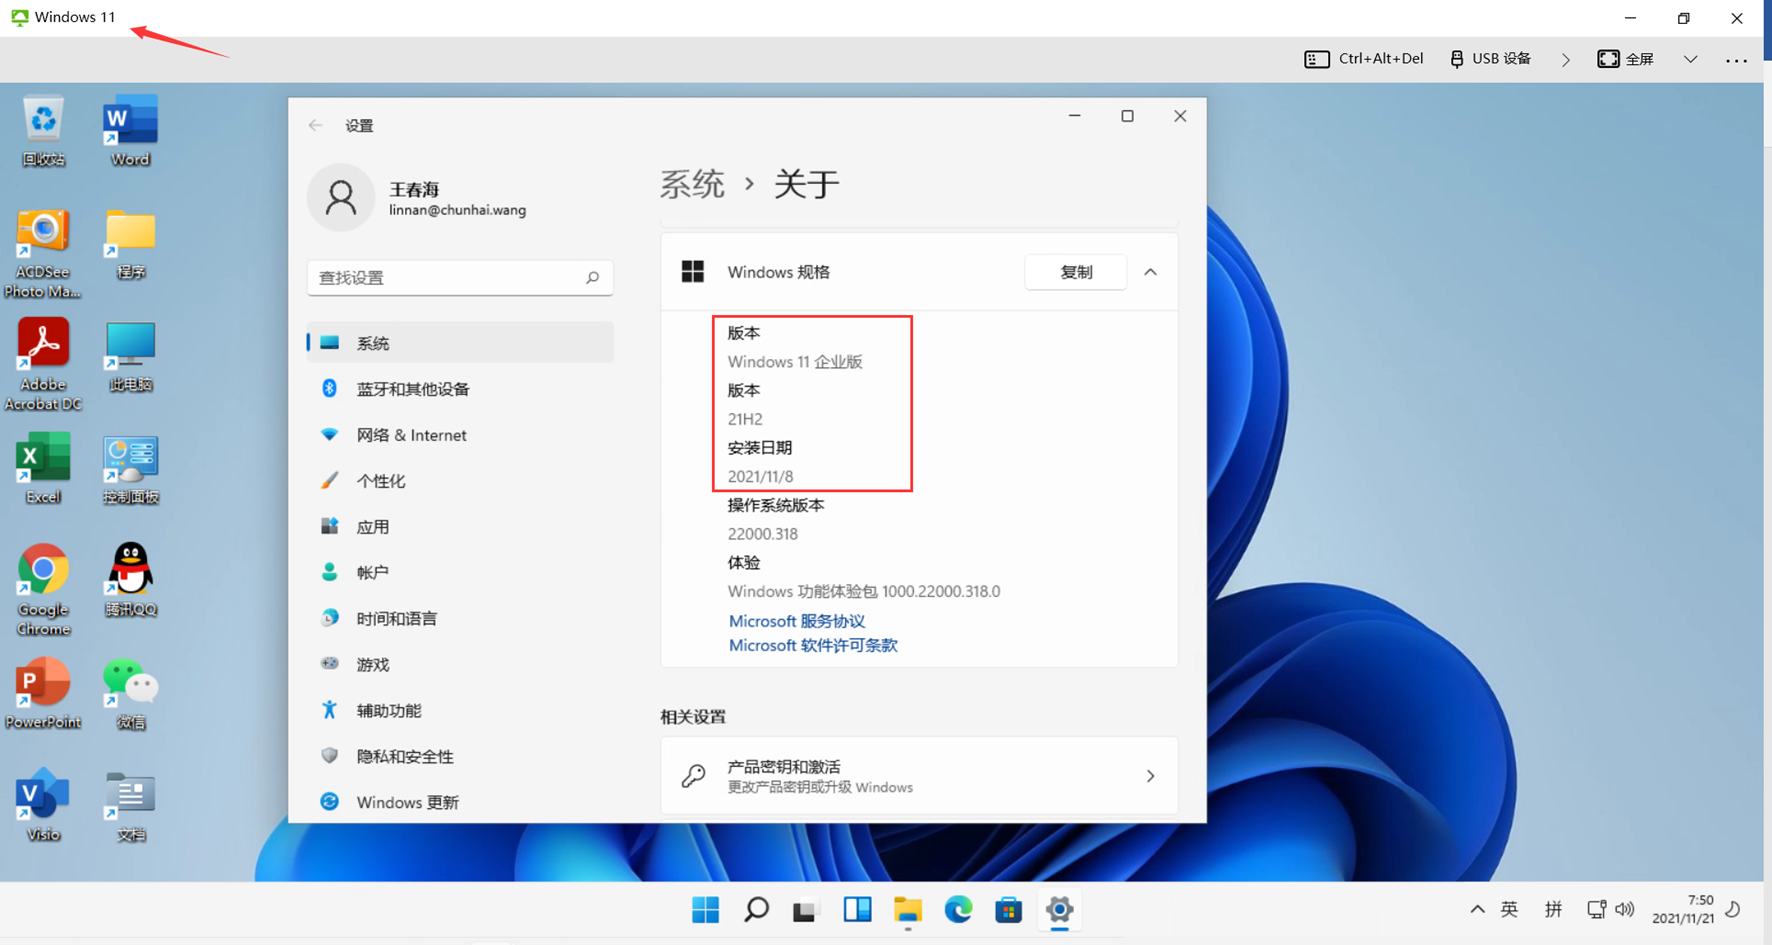
Task: Launch PowerPoint from the desktop
Action: pos(43,694)
